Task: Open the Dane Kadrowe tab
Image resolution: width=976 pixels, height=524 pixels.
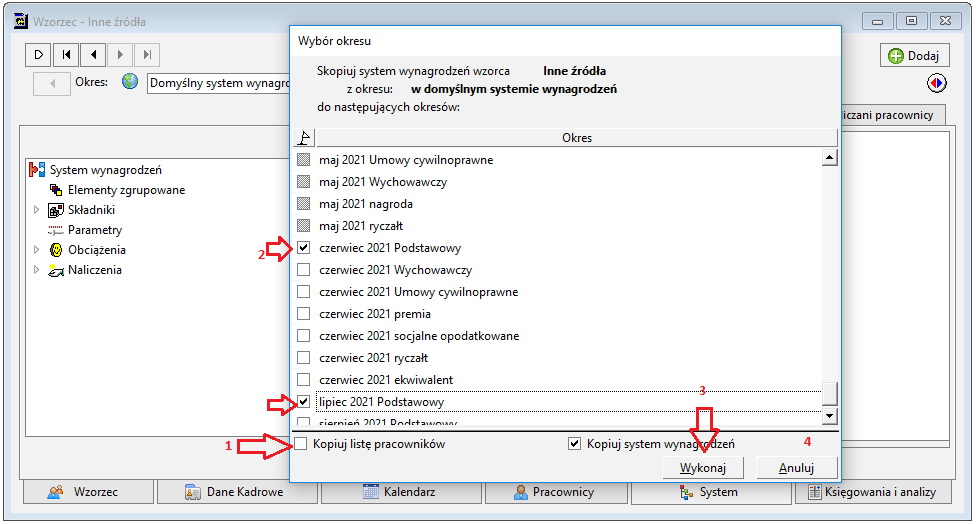Action: click(238, 492)
